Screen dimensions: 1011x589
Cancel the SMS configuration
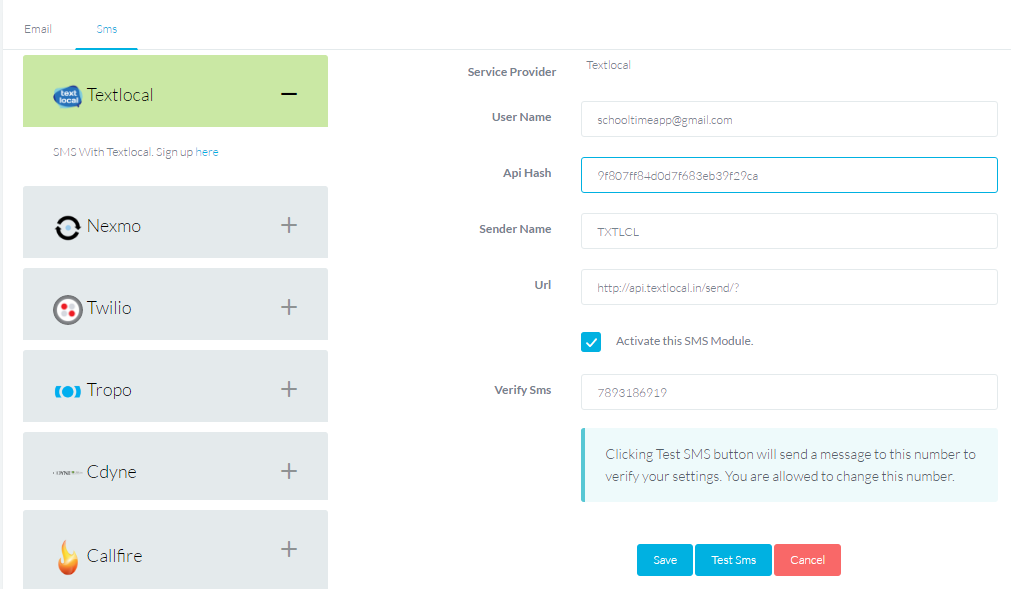coord(807,560)
